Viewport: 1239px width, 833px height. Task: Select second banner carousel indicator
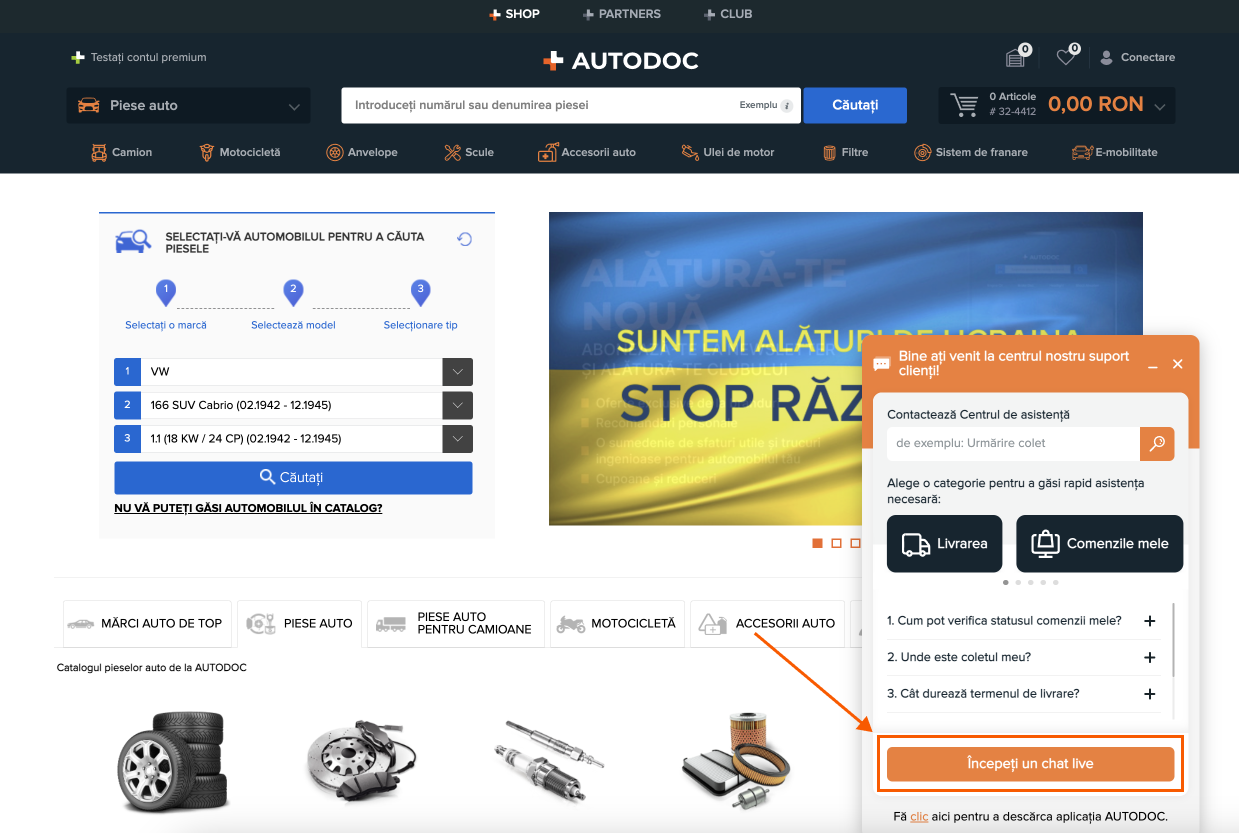[x=836, y=543]
